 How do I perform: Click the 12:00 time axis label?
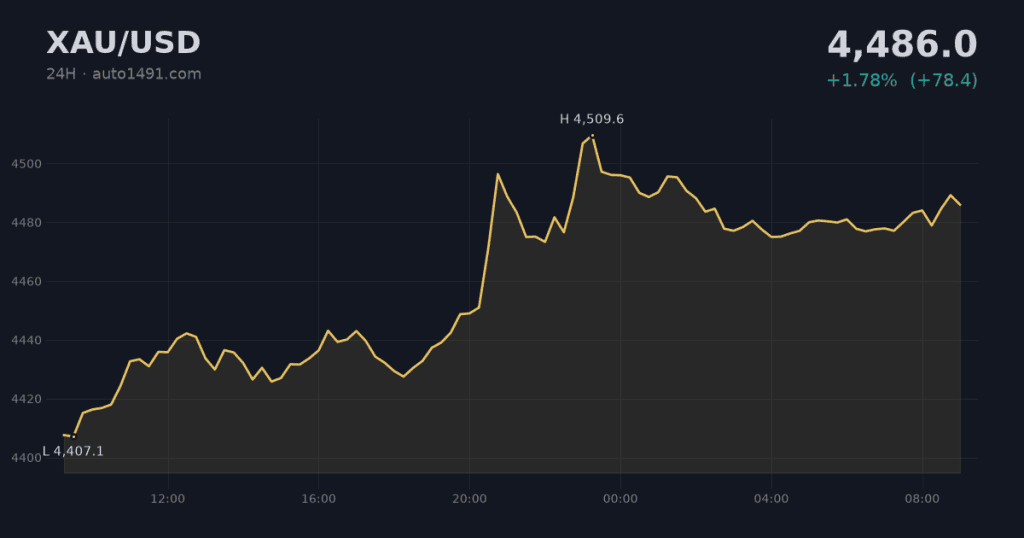pyautogui.click(x=168, y=499)
